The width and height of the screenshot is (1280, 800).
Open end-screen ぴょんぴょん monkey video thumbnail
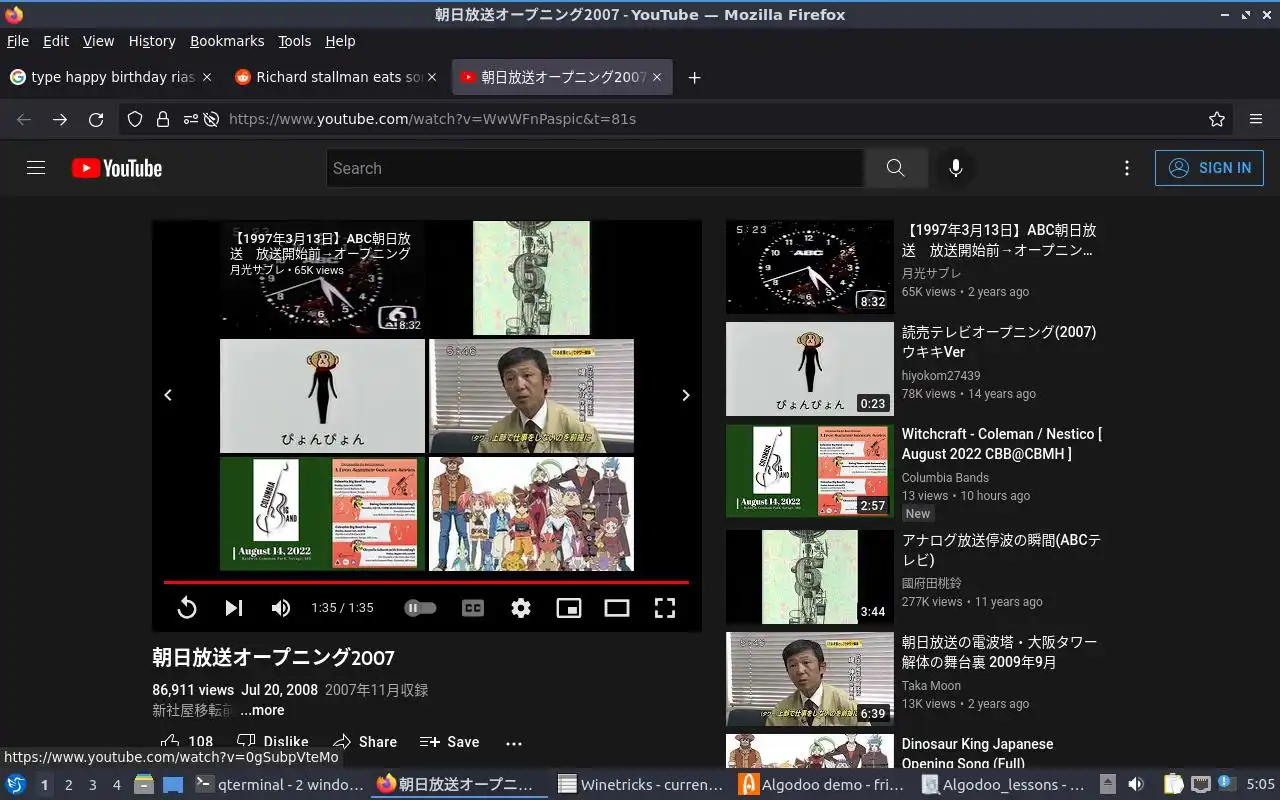322,396
